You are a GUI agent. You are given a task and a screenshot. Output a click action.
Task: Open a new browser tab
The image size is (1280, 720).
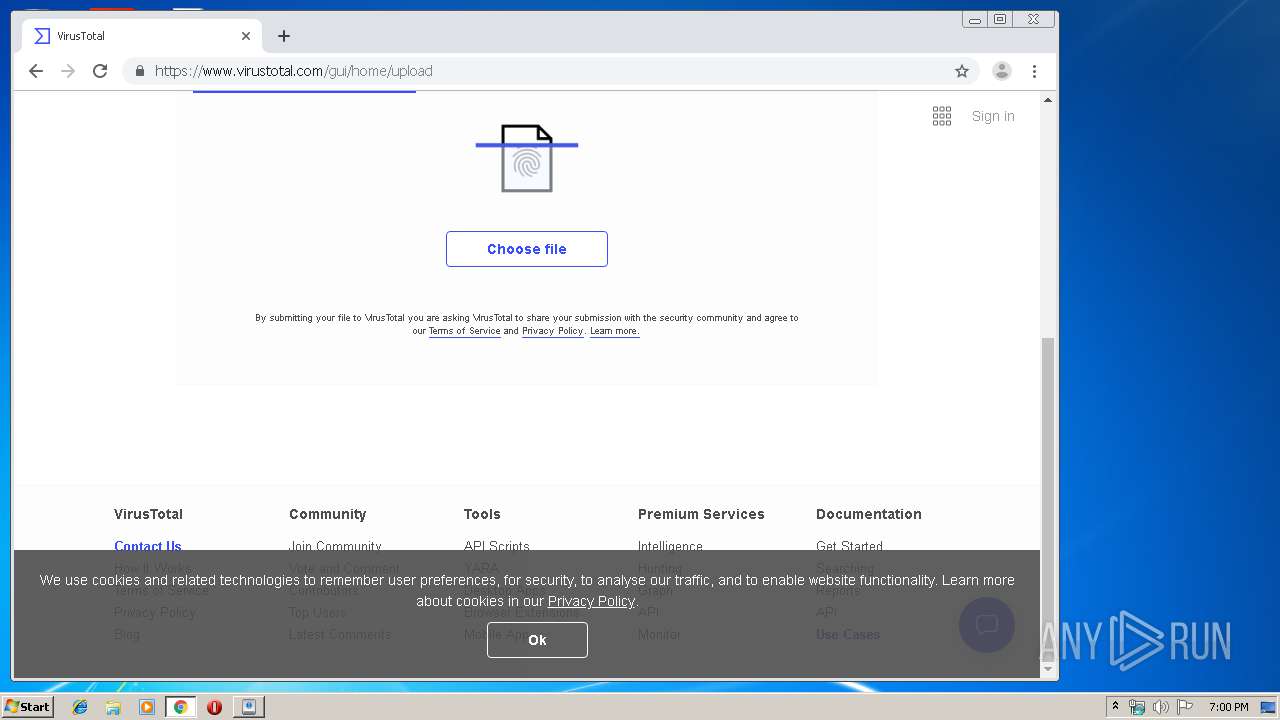[284, 36]
